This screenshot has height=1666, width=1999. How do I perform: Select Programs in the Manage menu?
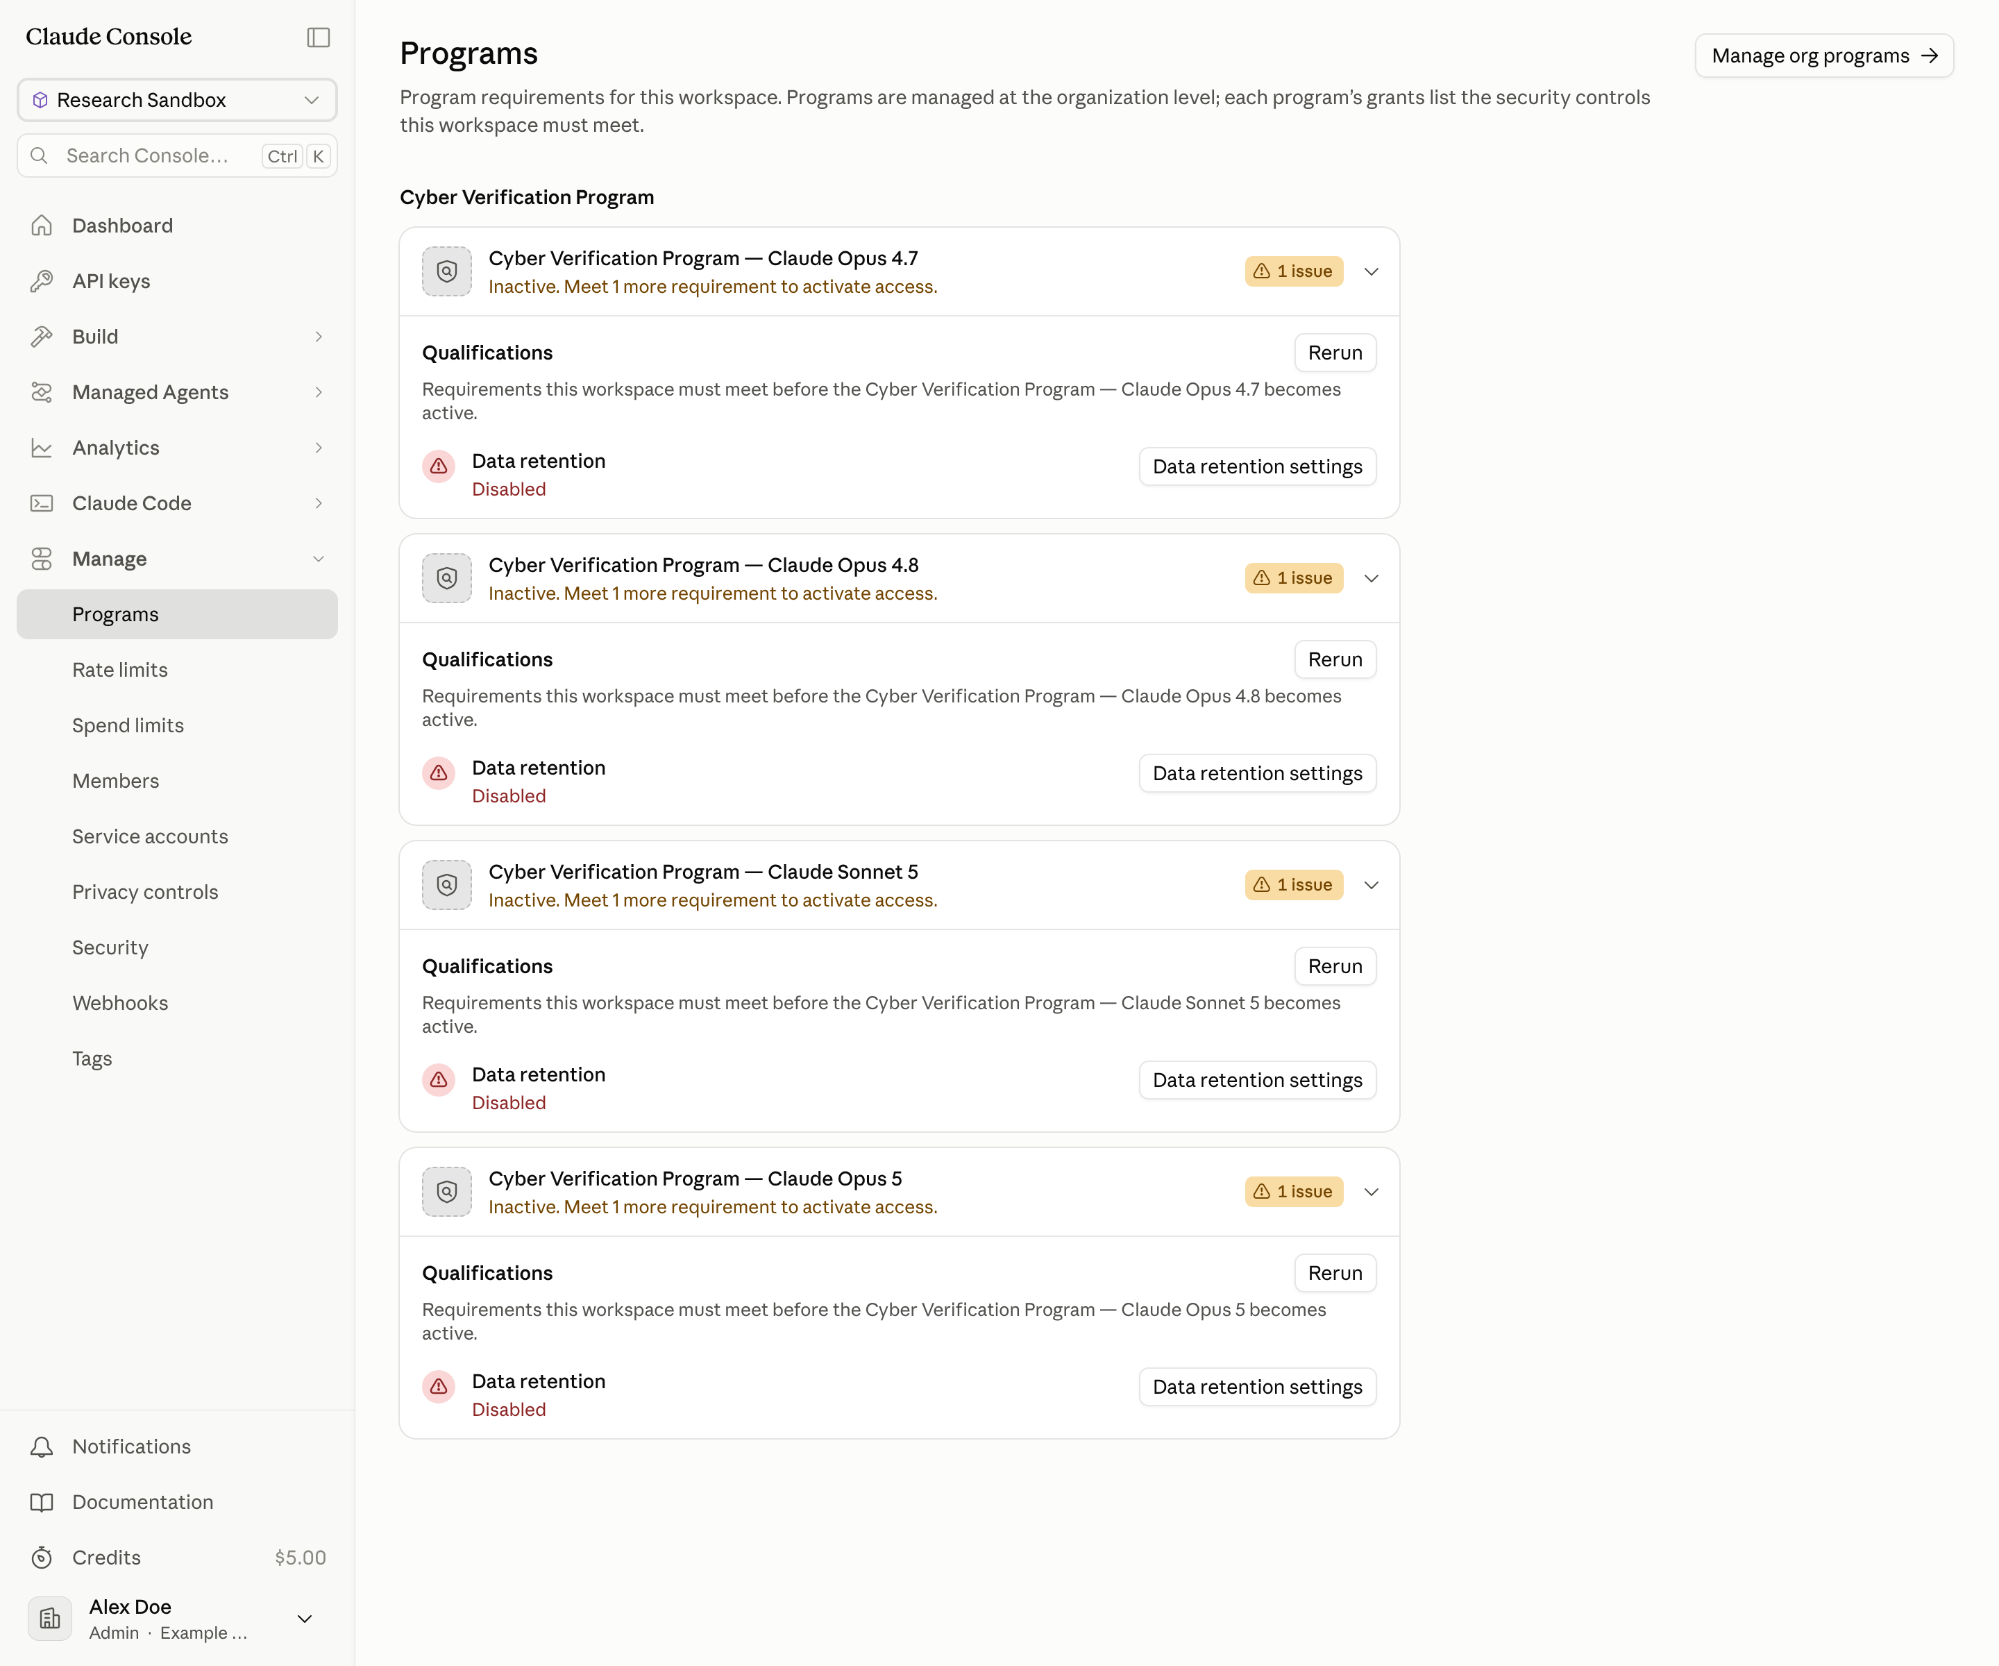[177, 614]
